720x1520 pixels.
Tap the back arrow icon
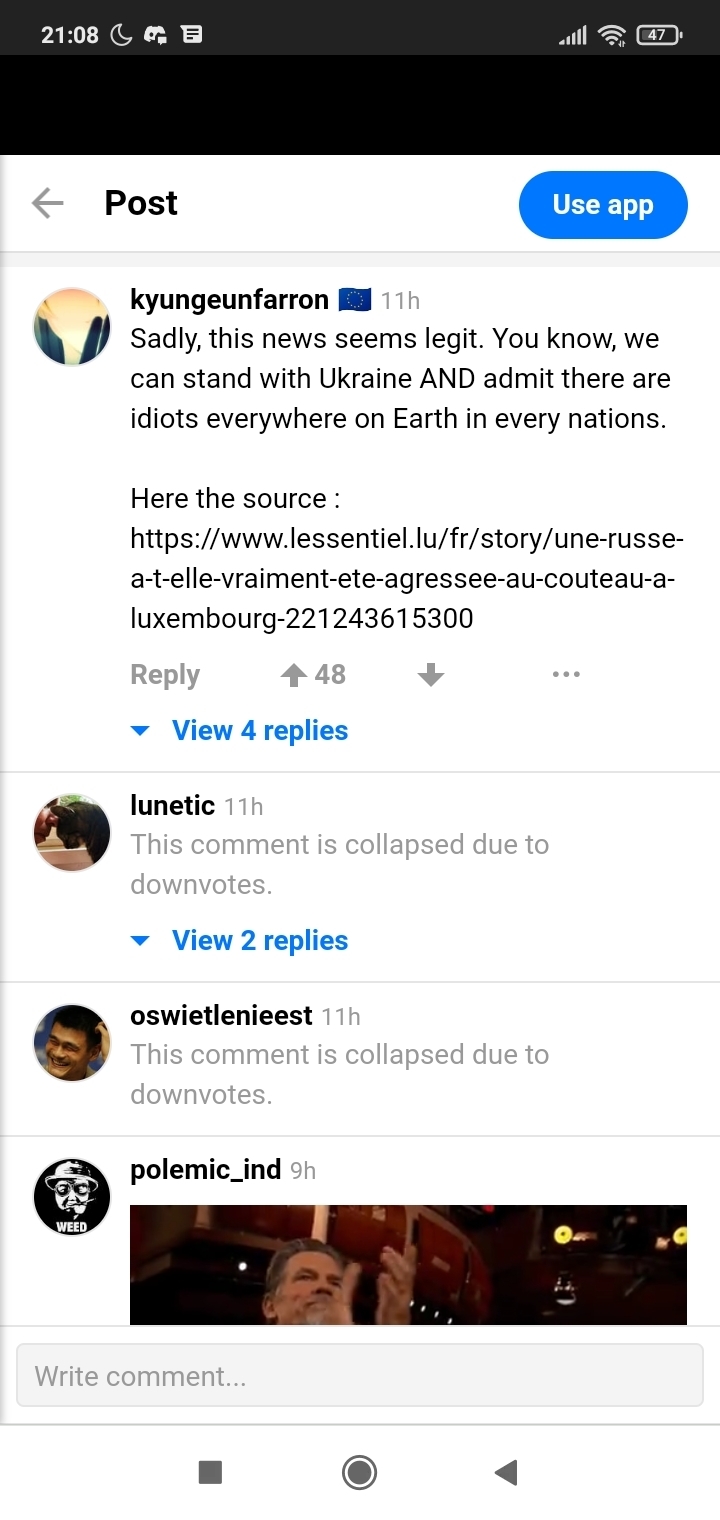(47, 204)
